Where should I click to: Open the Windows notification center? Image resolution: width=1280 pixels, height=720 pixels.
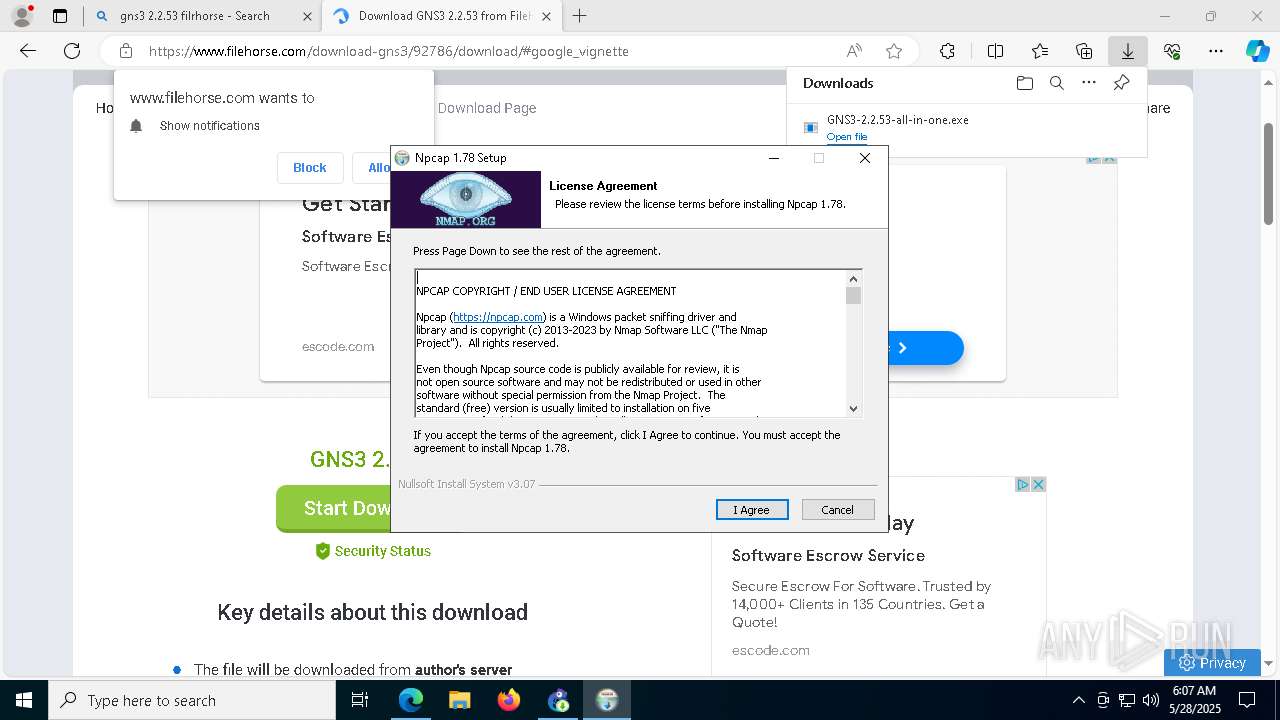1247,700
